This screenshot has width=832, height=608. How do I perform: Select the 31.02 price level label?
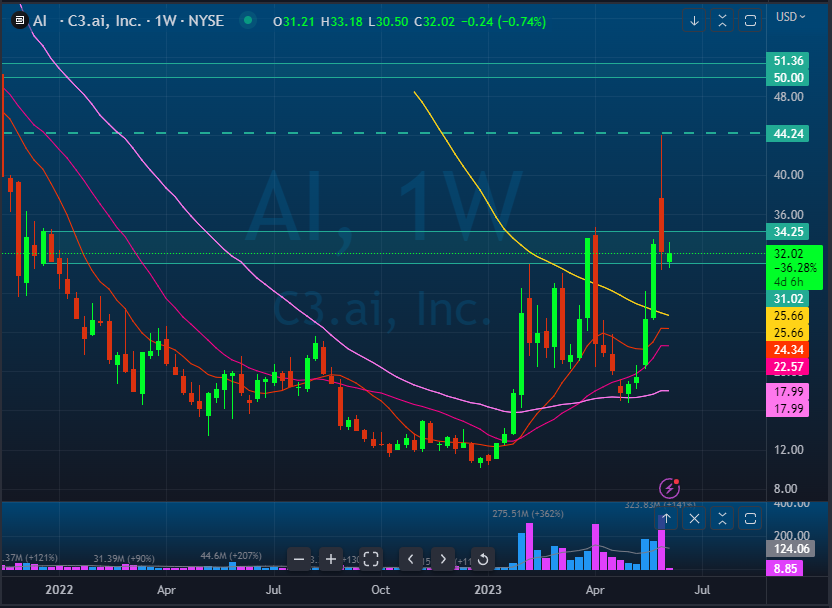coord(788,299)
